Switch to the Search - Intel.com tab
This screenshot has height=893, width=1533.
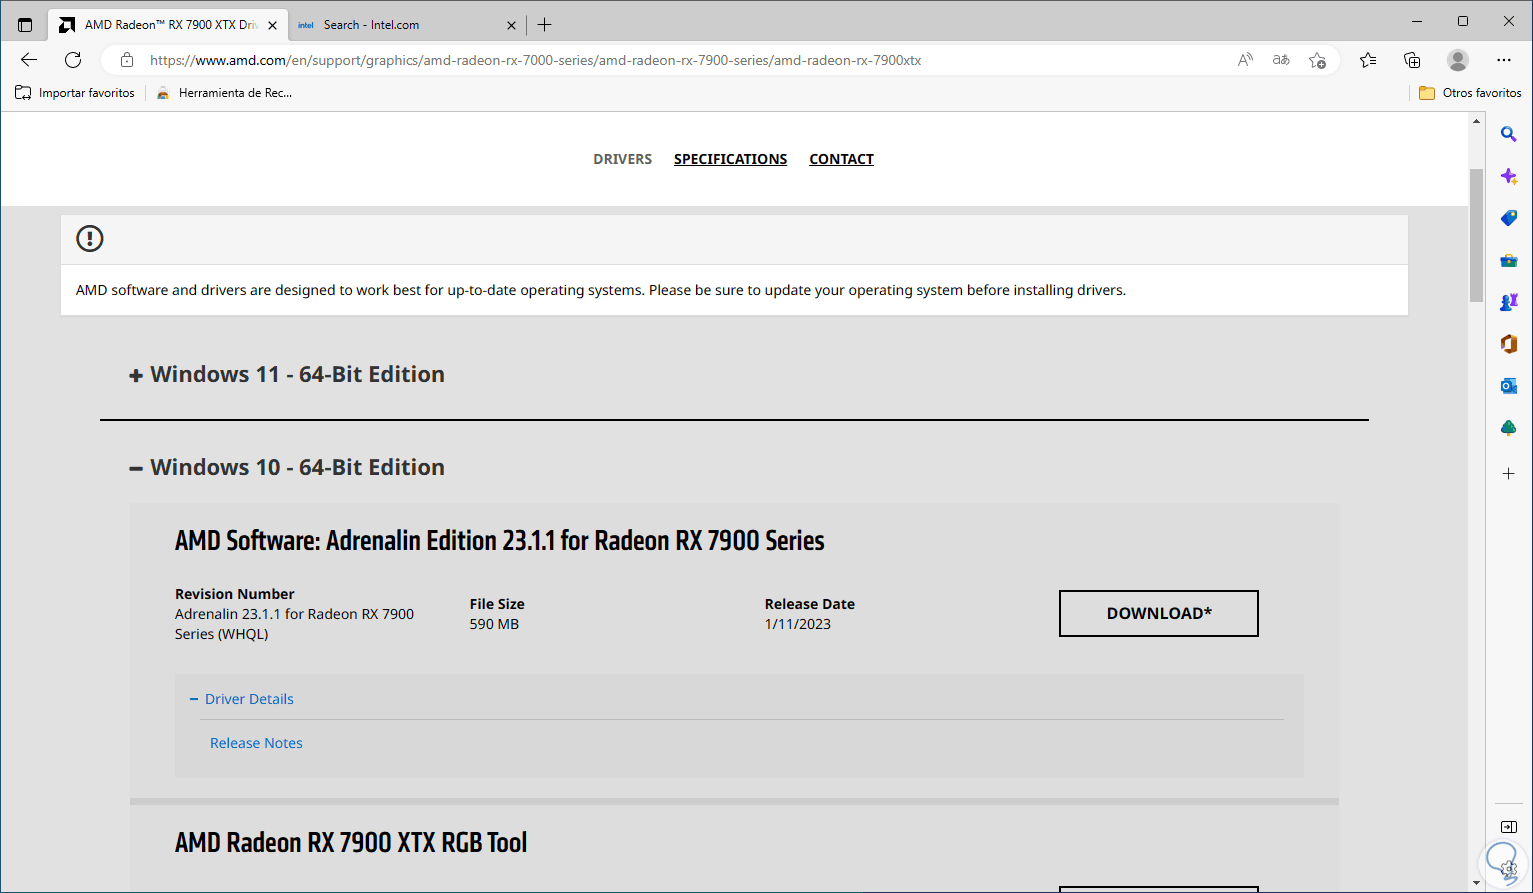coord(408,25)
